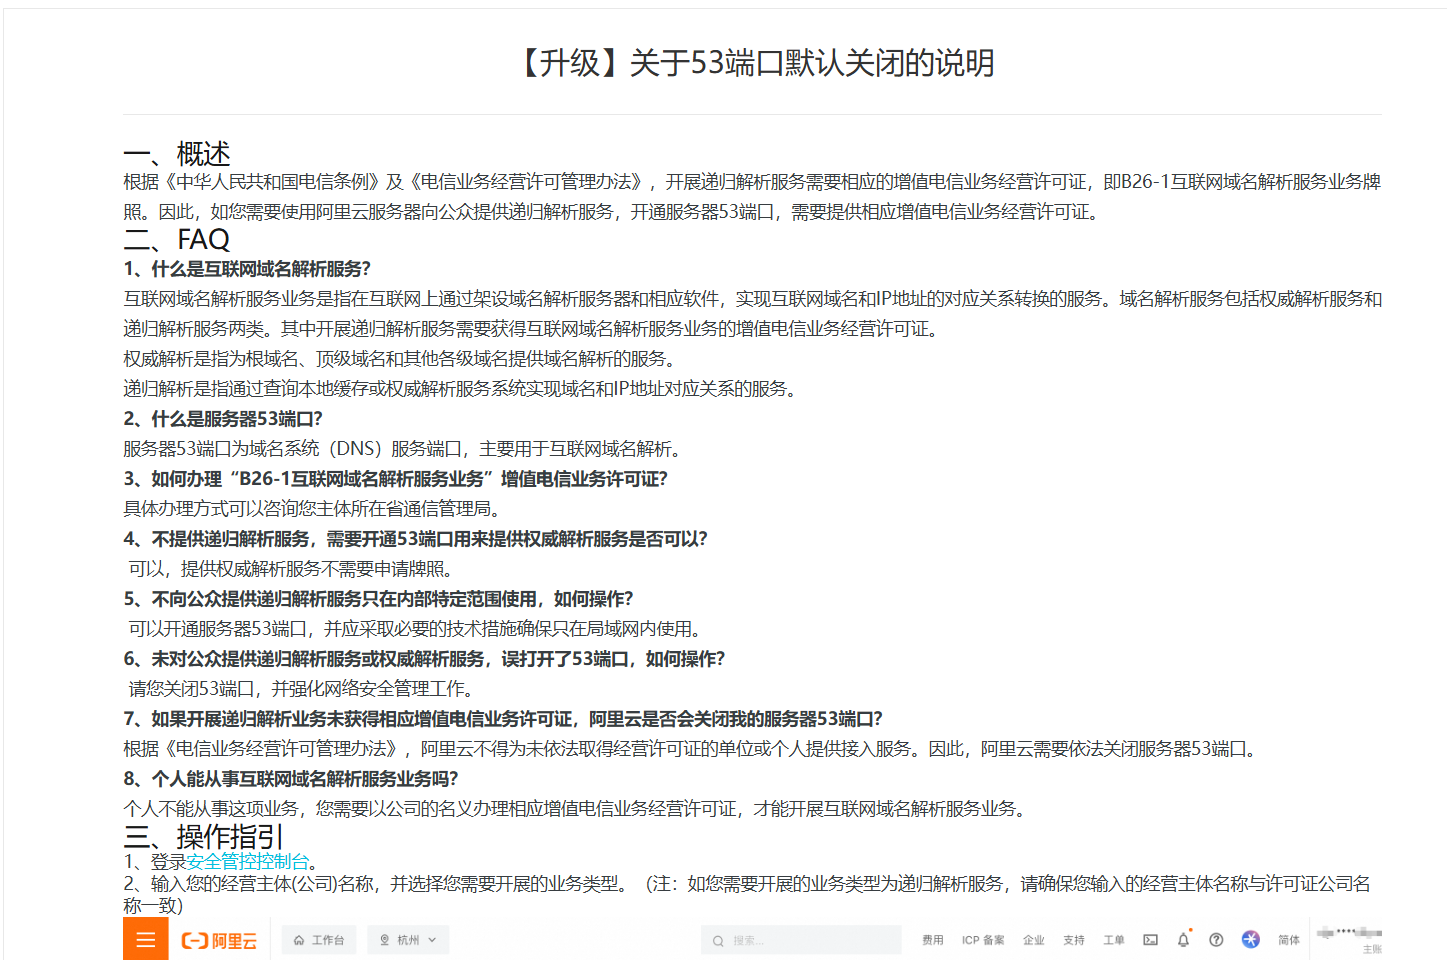This screenshot has height=960, width=1447.
Task: Click answer 可以，提供权威解析服务不需要申请牌照
Action: pyautogui.click(x=291, y=569)
